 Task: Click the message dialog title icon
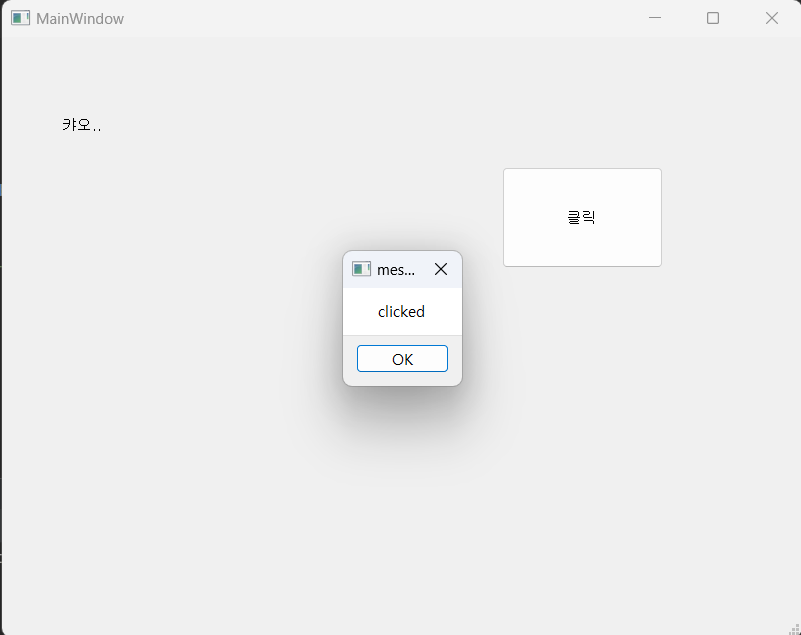tap(361, 269)
